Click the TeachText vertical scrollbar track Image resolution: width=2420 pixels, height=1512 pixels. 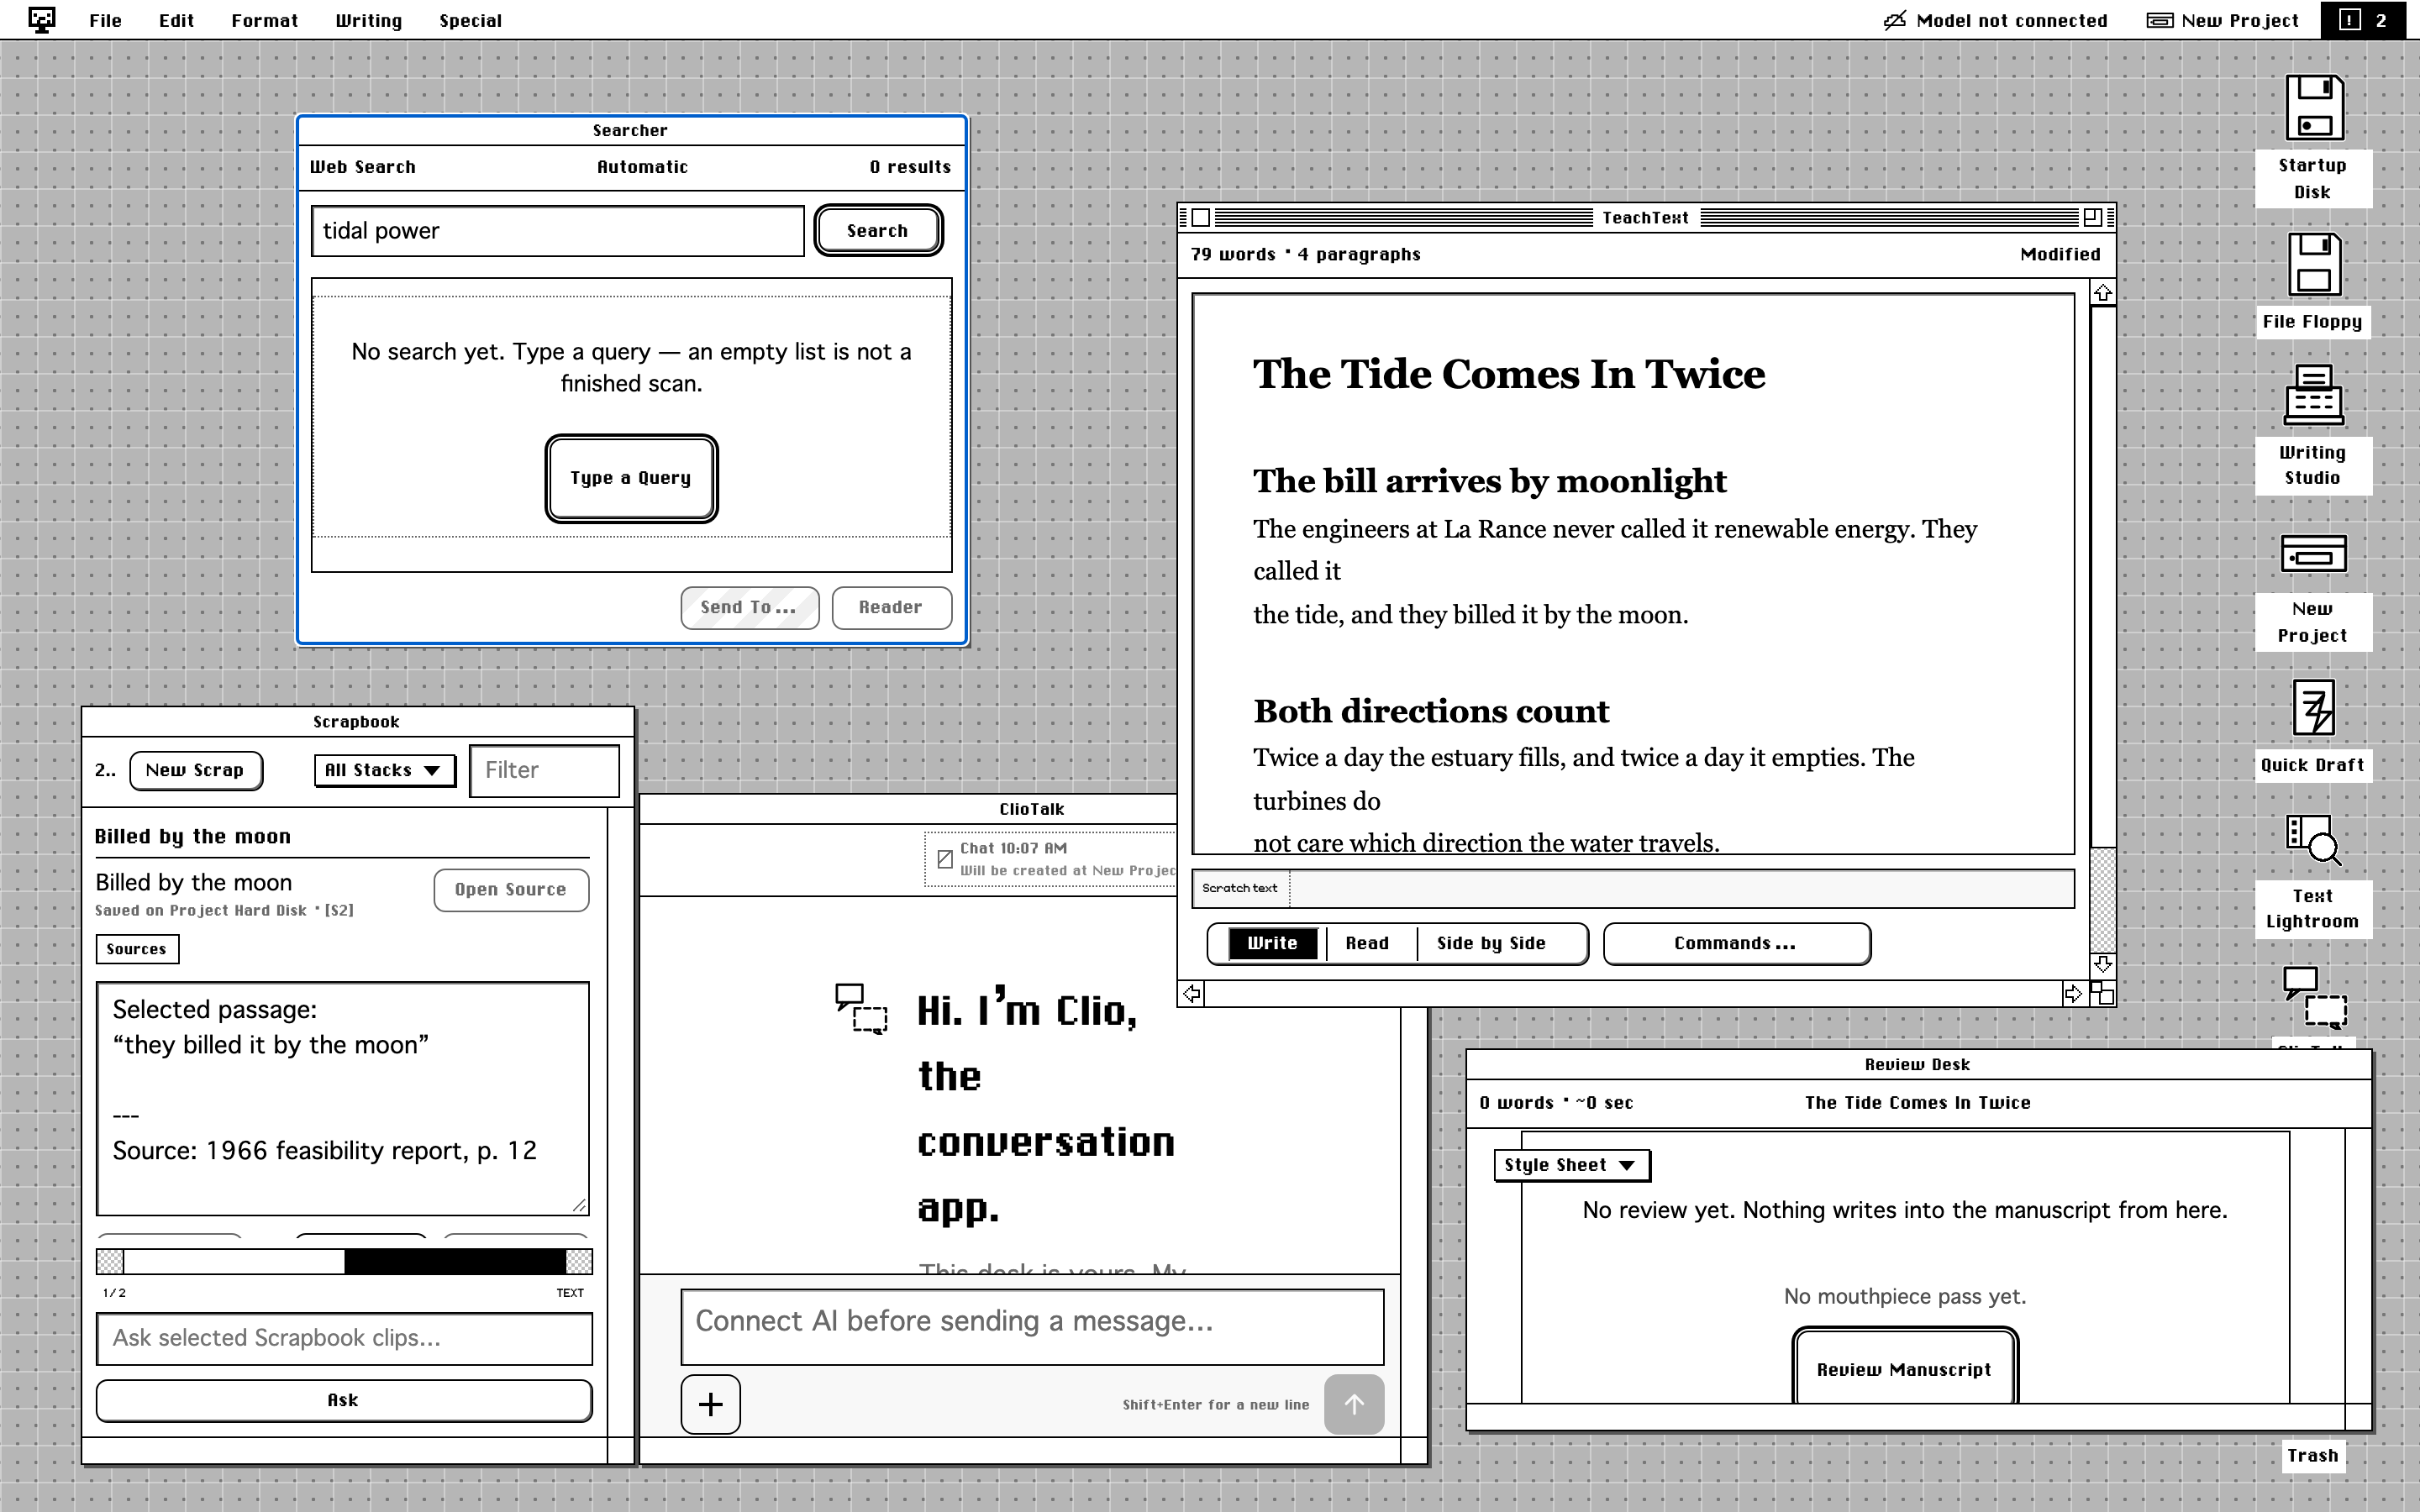click(x=2102, y=628)
